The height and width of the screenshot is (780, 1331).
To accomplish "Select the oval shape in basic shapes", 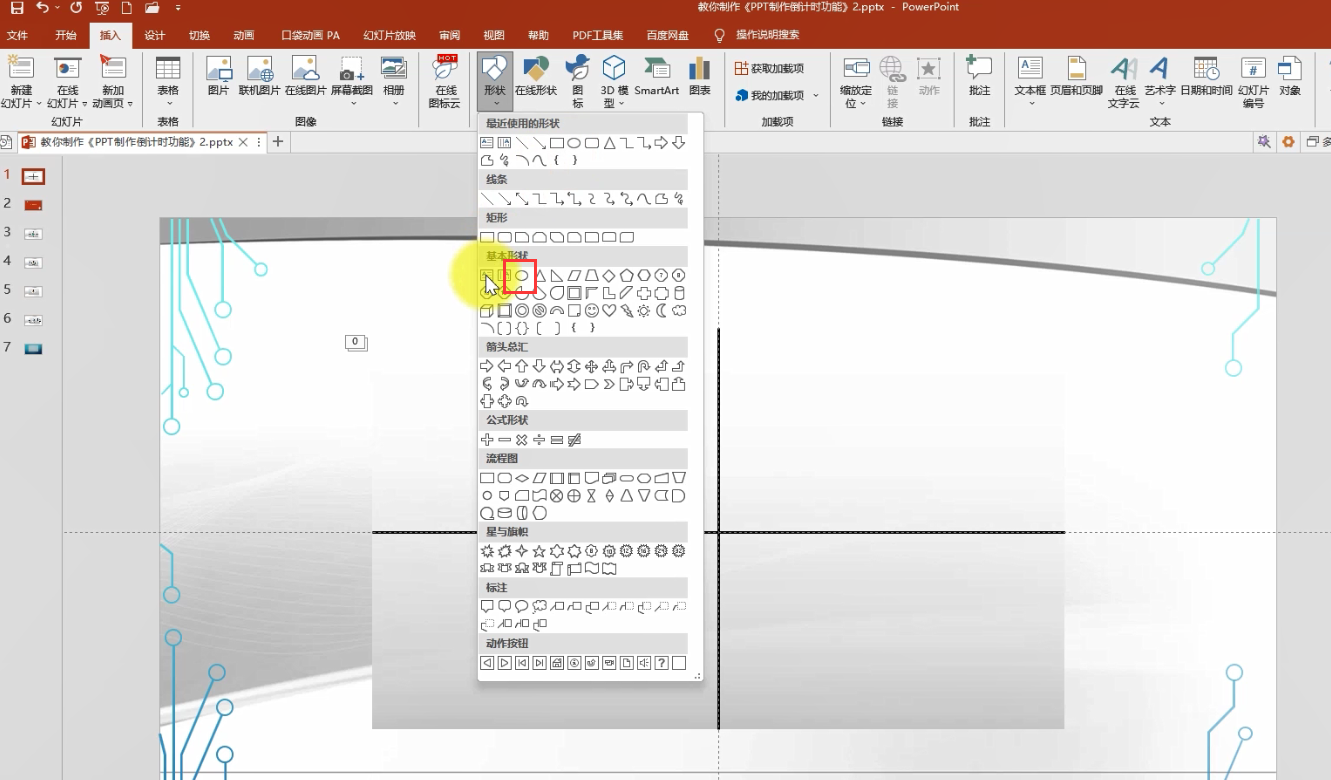I will point(521,275).
